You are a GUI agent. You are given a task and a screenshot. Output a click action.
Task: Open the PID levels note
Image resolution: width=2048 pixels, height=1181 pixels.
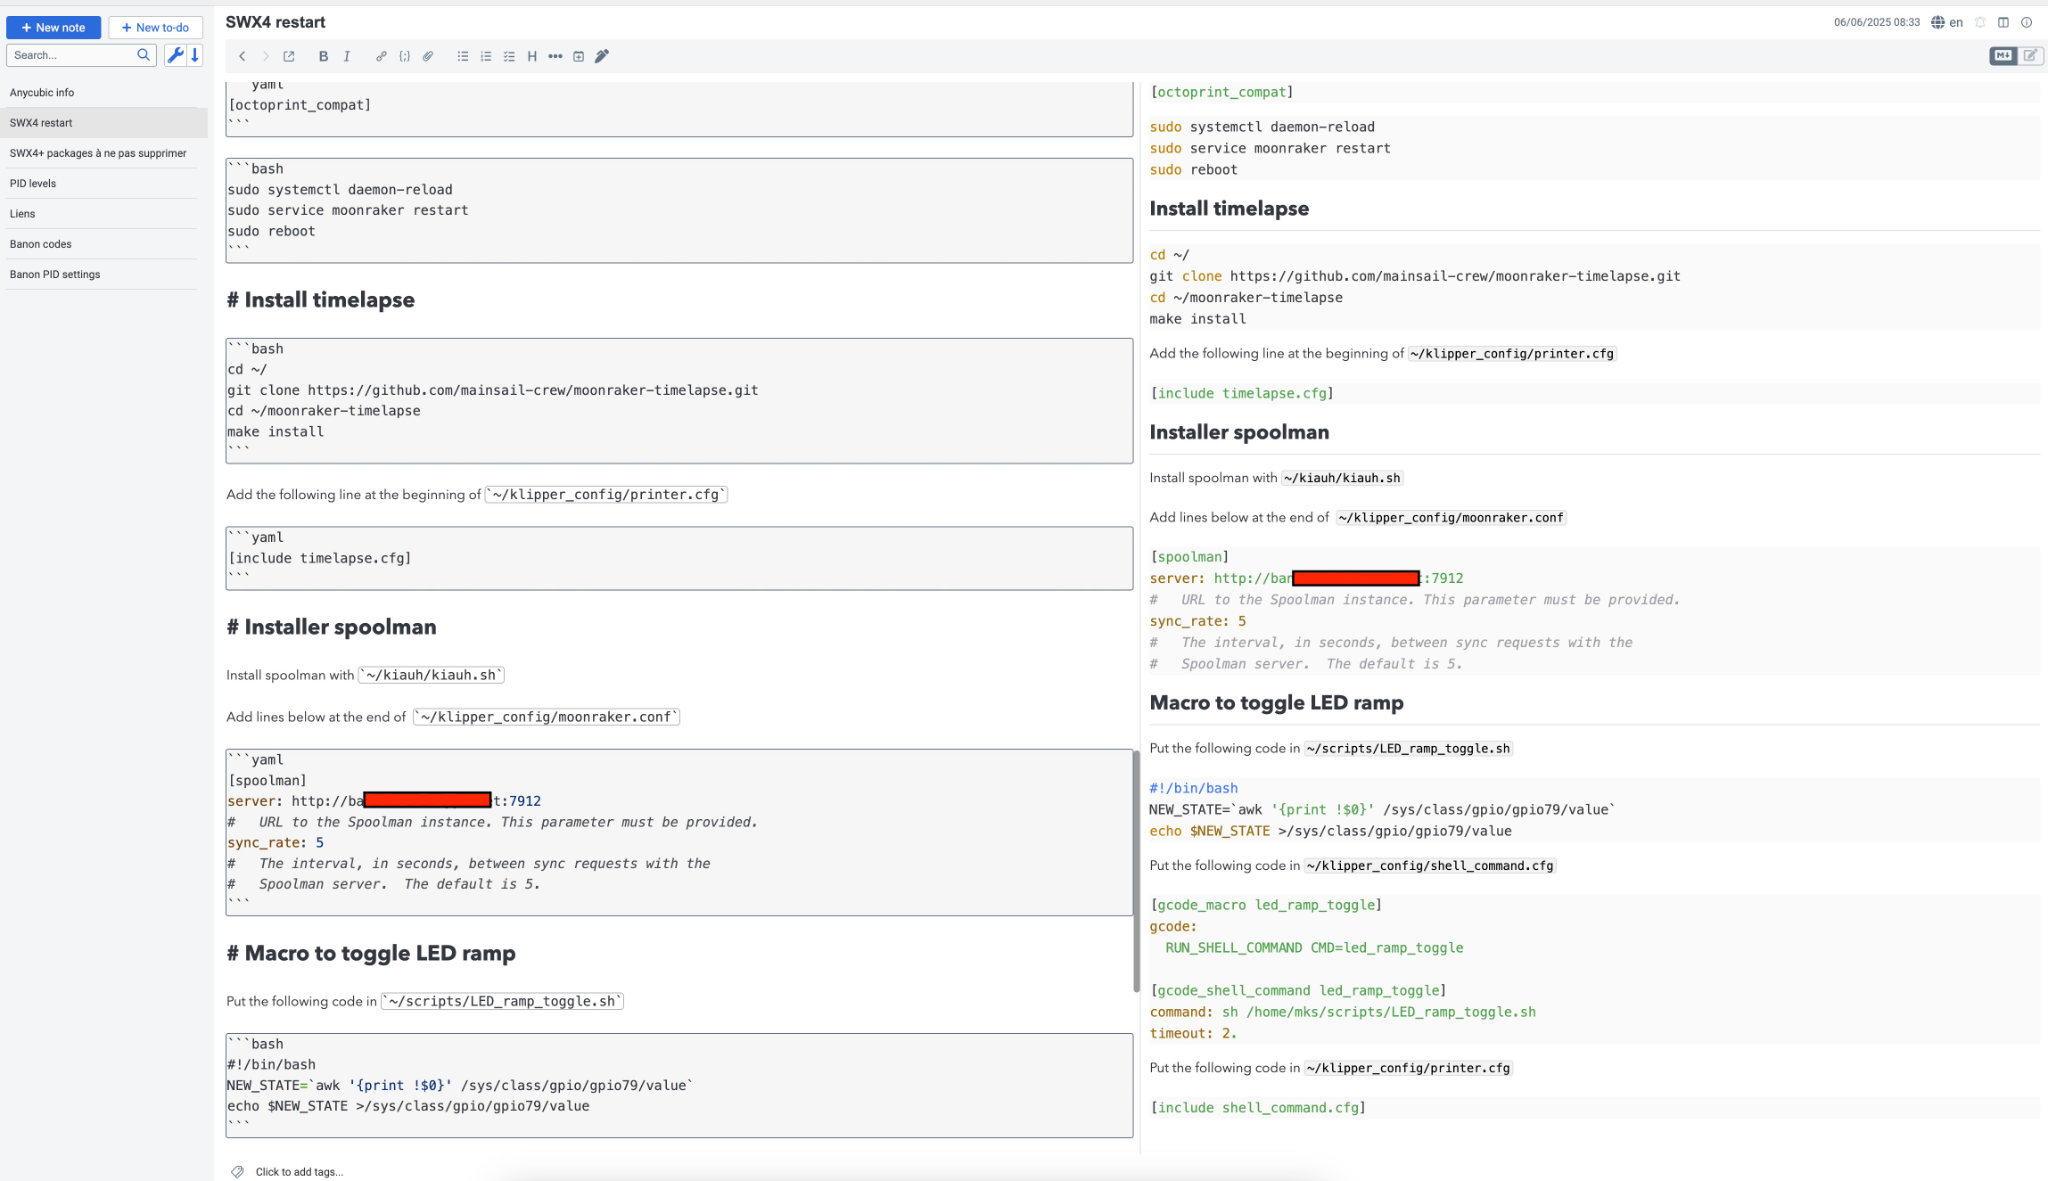click(x=103, y=183)
